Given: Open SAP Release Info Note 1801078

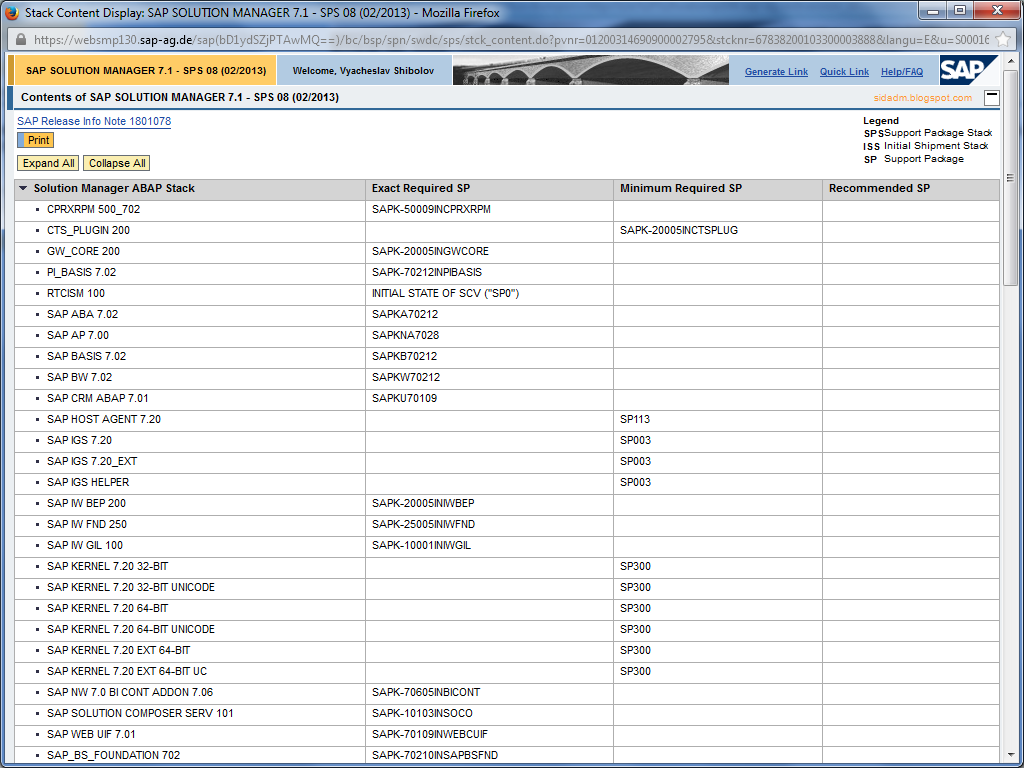Looking at the screenshot, I should (93, 121).
